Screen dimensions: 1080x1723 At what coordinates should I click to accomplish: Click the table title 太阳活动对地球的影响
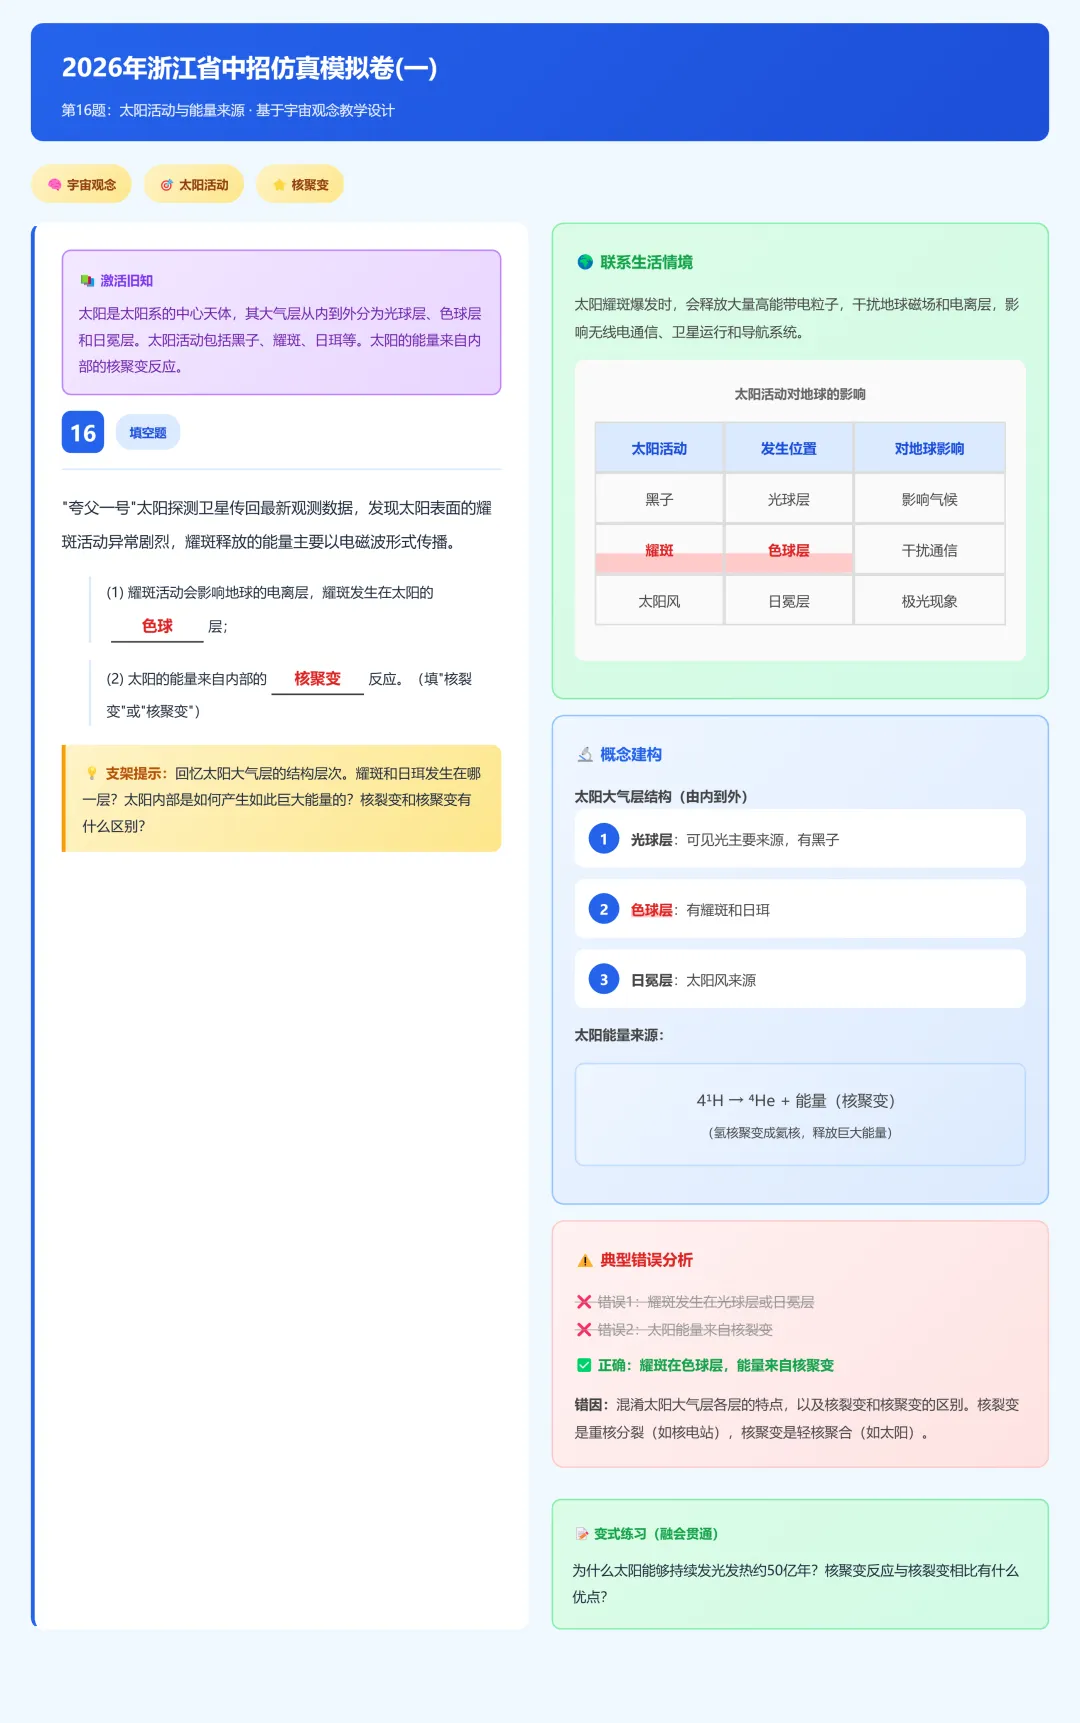(x=800, y=394)
